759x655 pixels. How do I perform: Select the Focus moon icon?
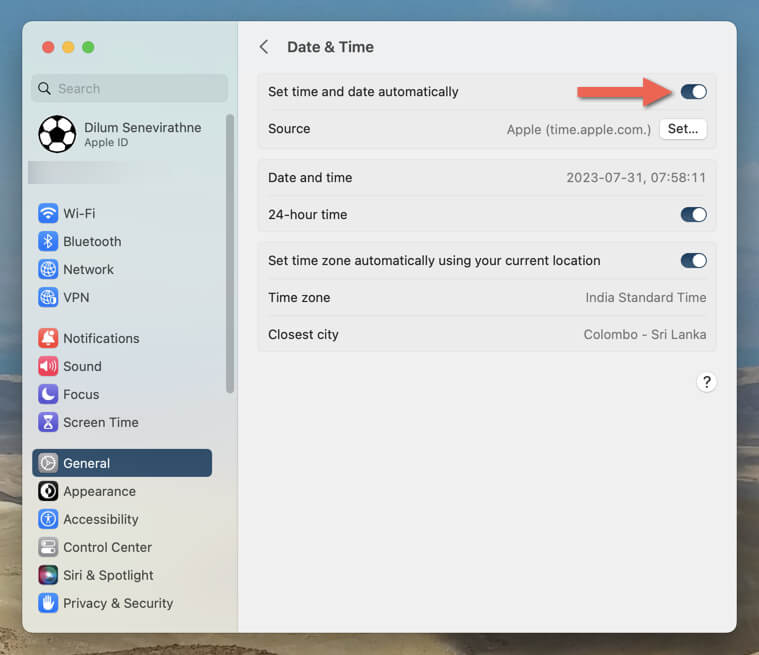click(48, 394)
